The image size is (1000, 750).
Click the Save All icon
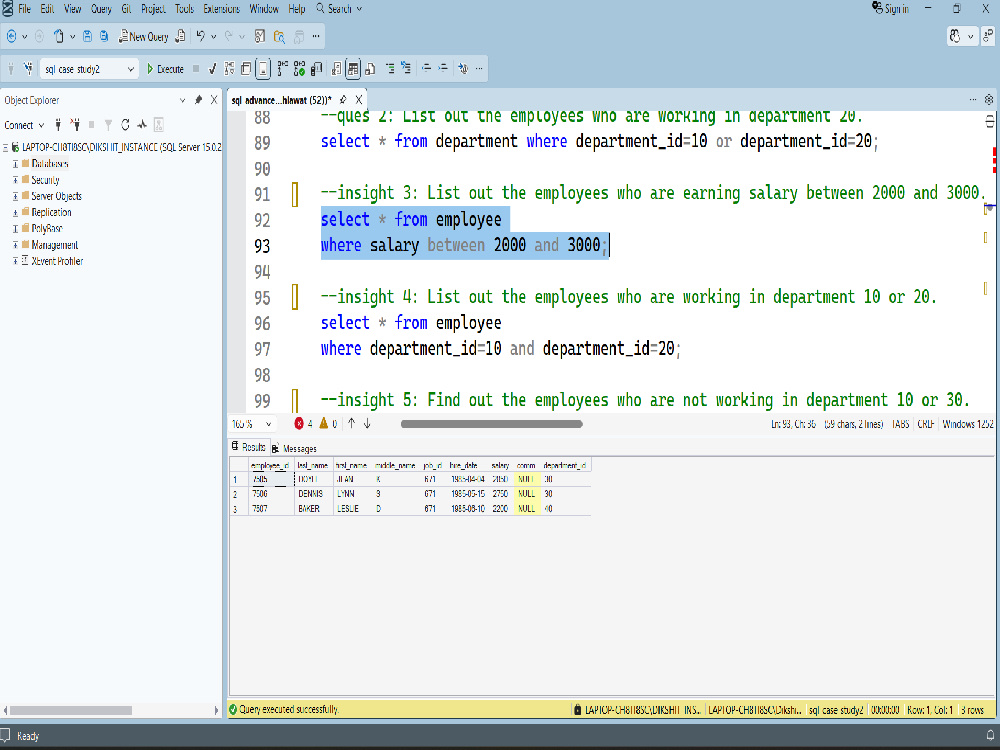pos(104,36)
